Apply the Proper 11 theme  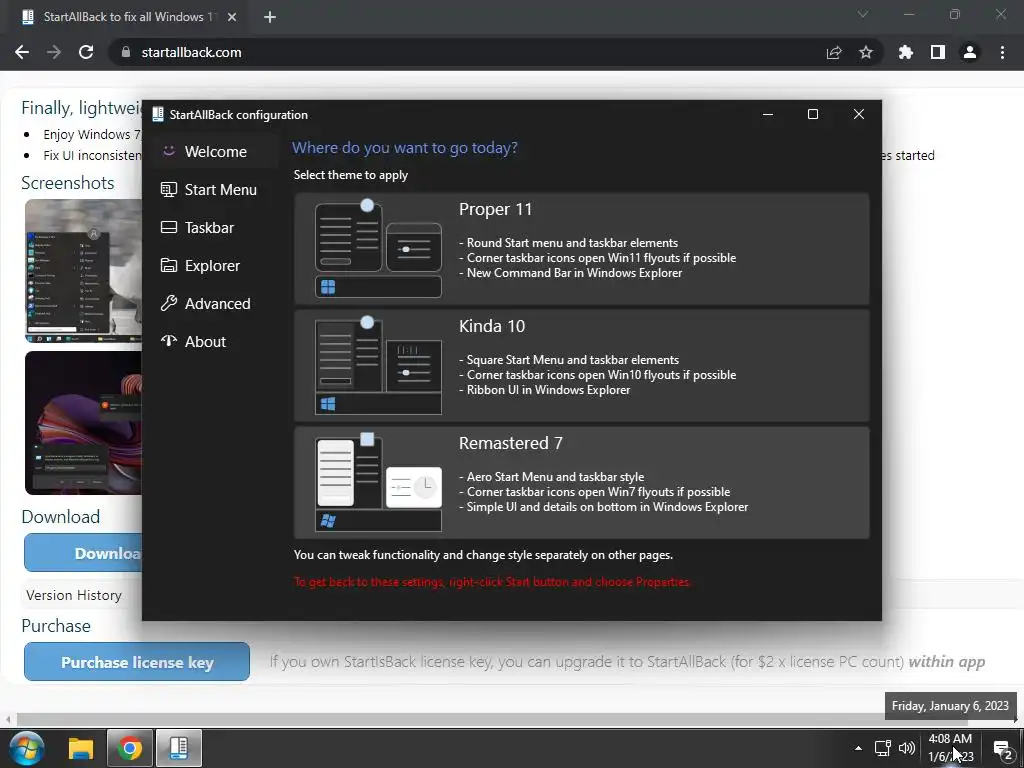pos(581,248)
